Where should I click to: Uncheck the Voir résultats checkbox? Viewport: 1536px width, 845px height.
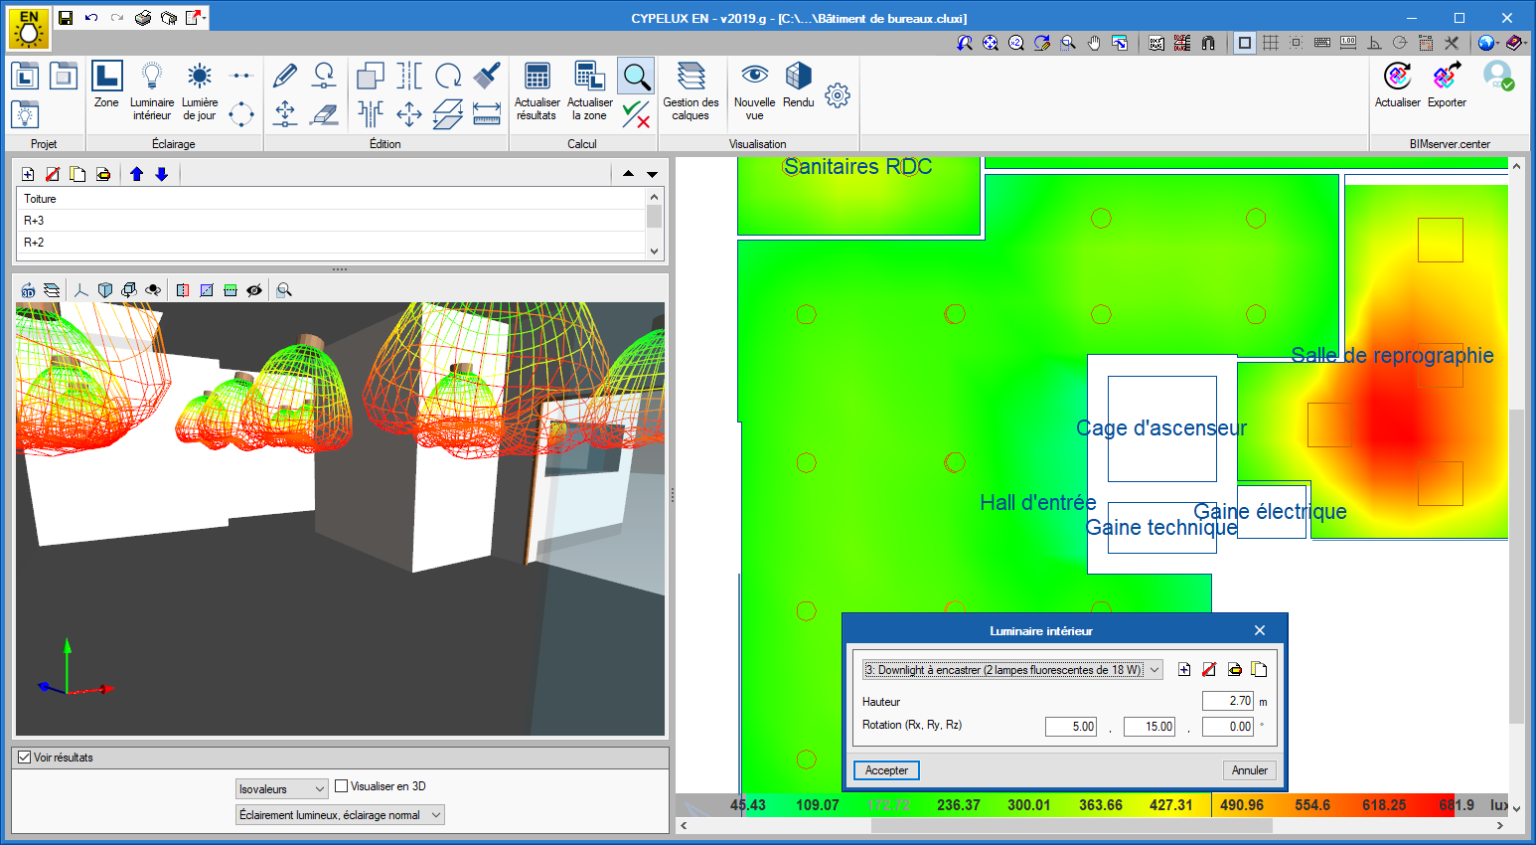(25, 757)
